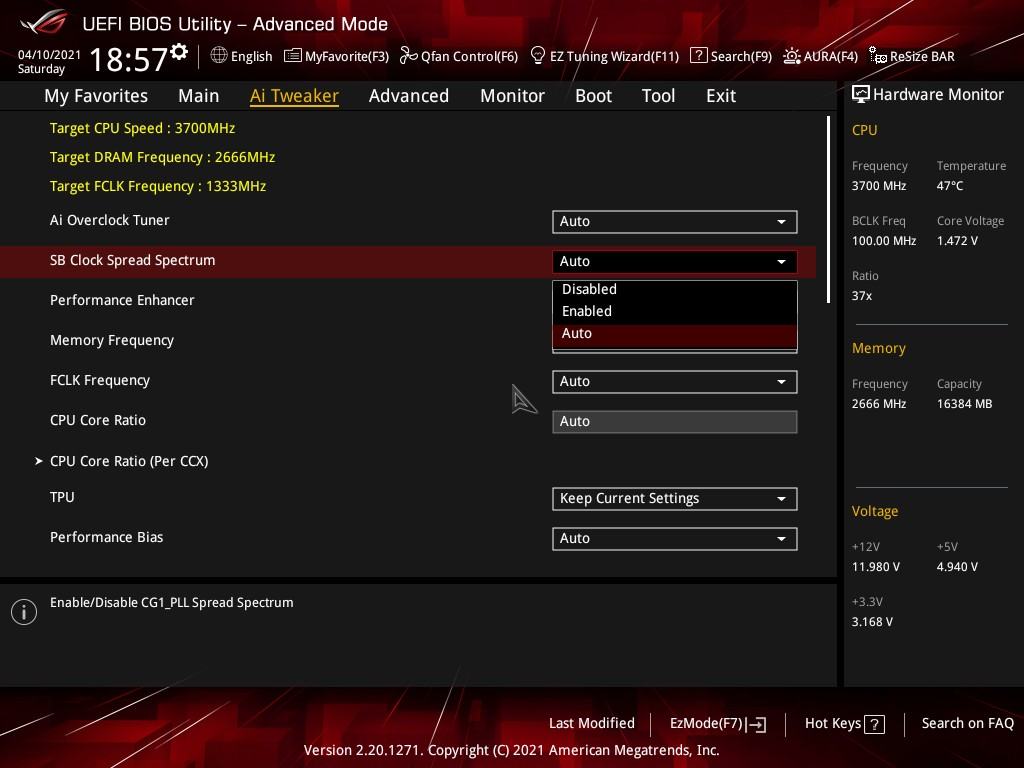Open the Performance Bias dropdown

click(675, 538)
